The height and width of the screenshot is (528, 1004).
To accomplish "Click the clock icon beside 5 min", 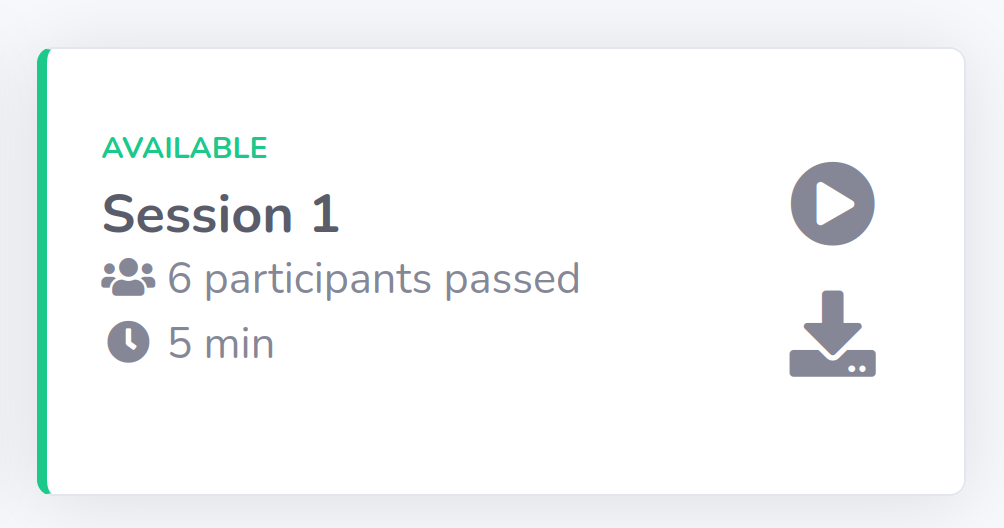I will (128, 343).
